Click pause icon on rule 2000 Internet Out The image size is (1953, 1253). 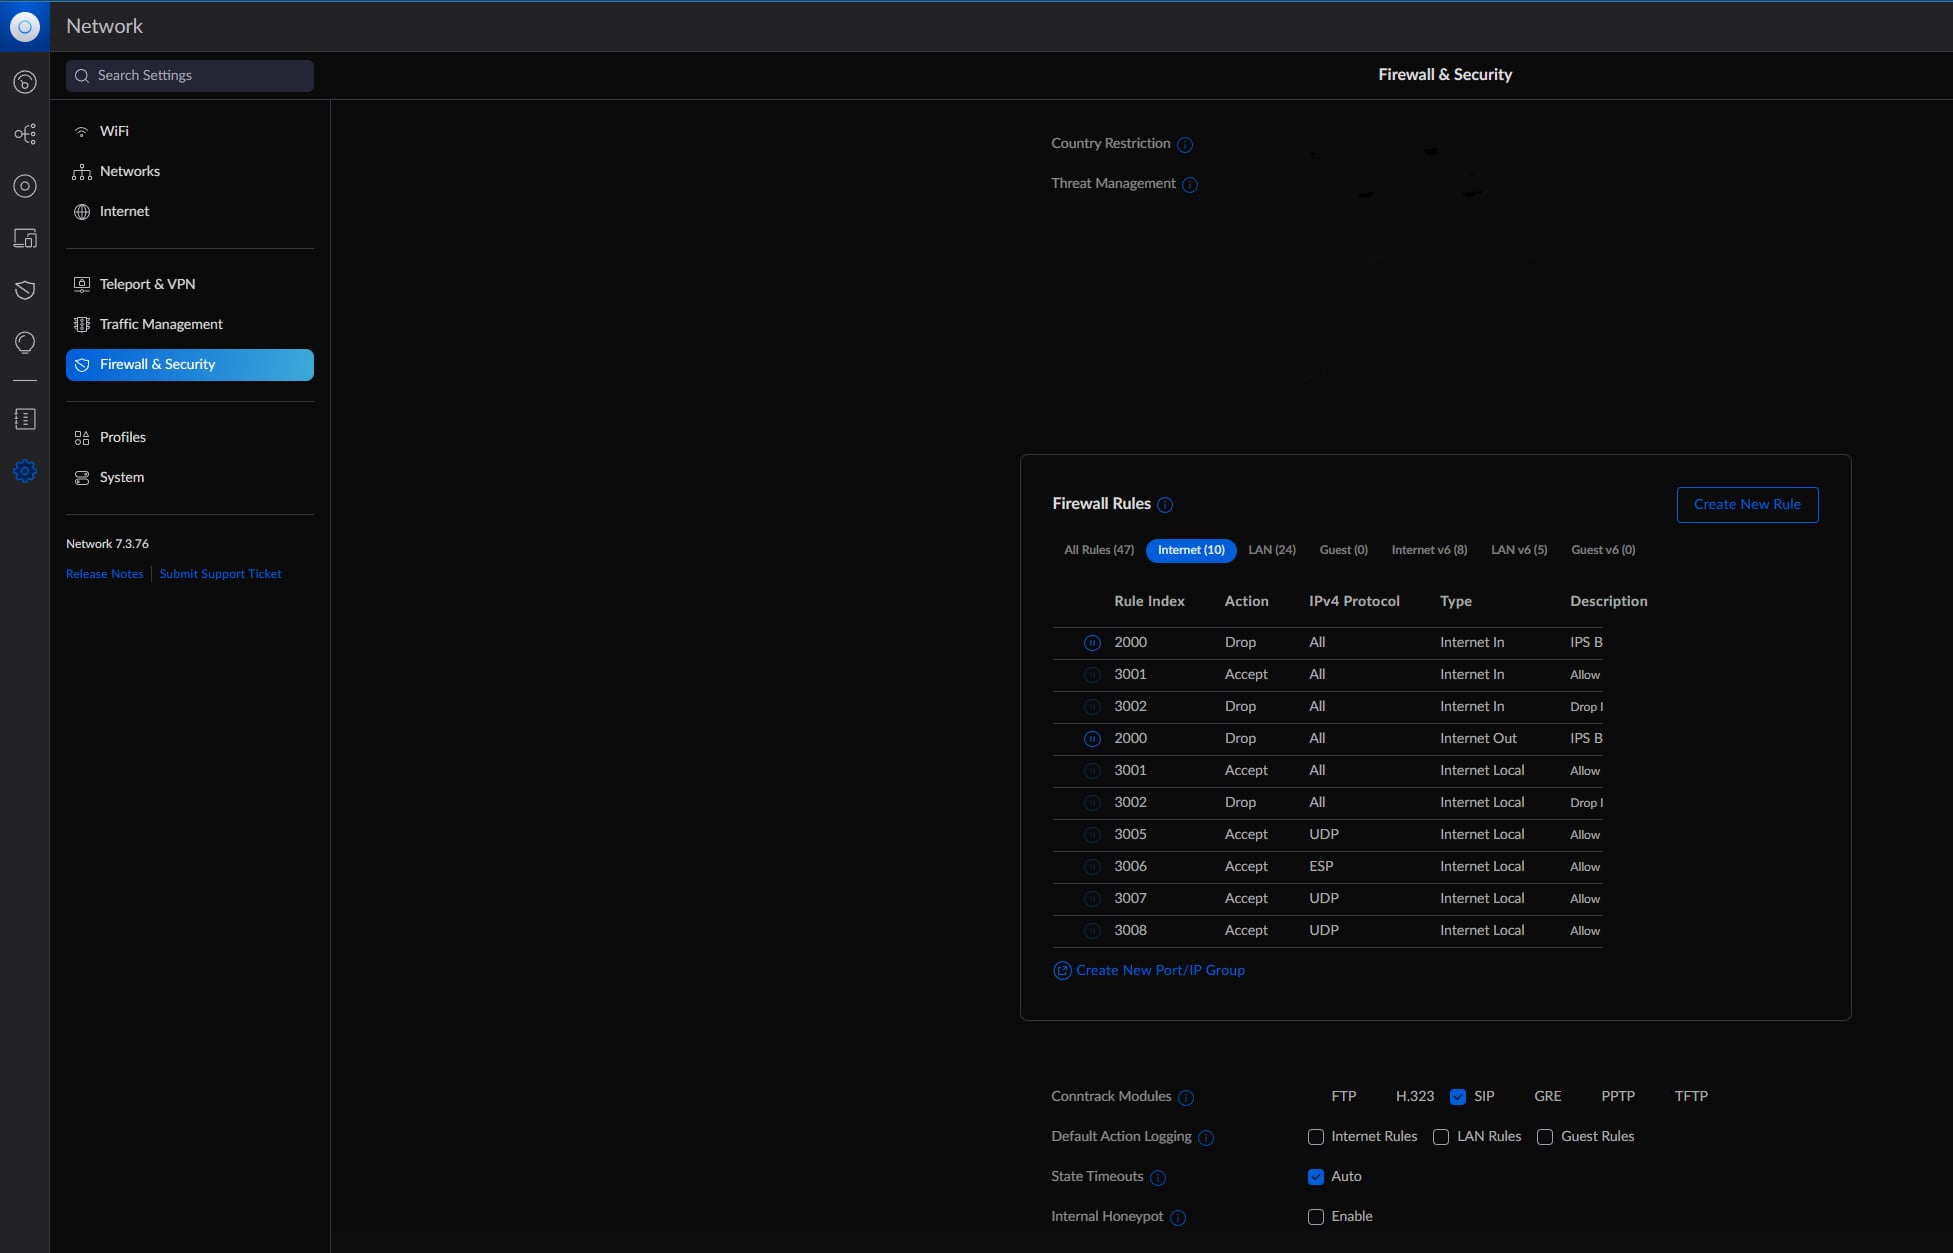(x=1092, y=739)
